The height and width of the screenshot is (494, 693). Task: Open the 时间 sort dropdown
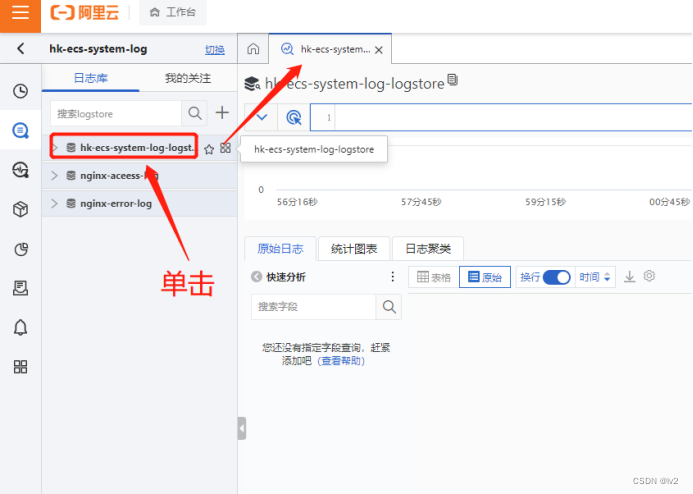(595, 277)
